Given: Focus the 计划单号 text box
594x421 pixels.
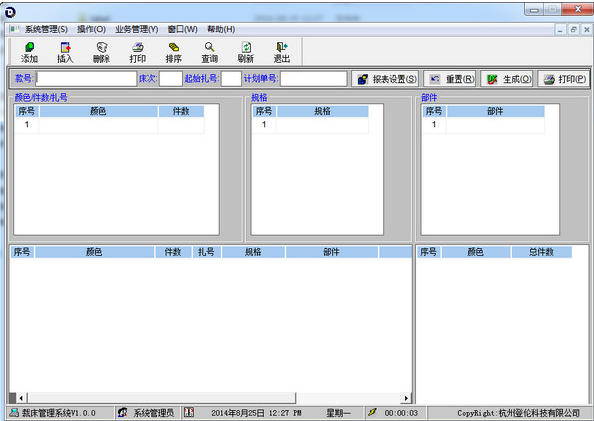Looking at the screenshot, I should [x=314, y=79].
